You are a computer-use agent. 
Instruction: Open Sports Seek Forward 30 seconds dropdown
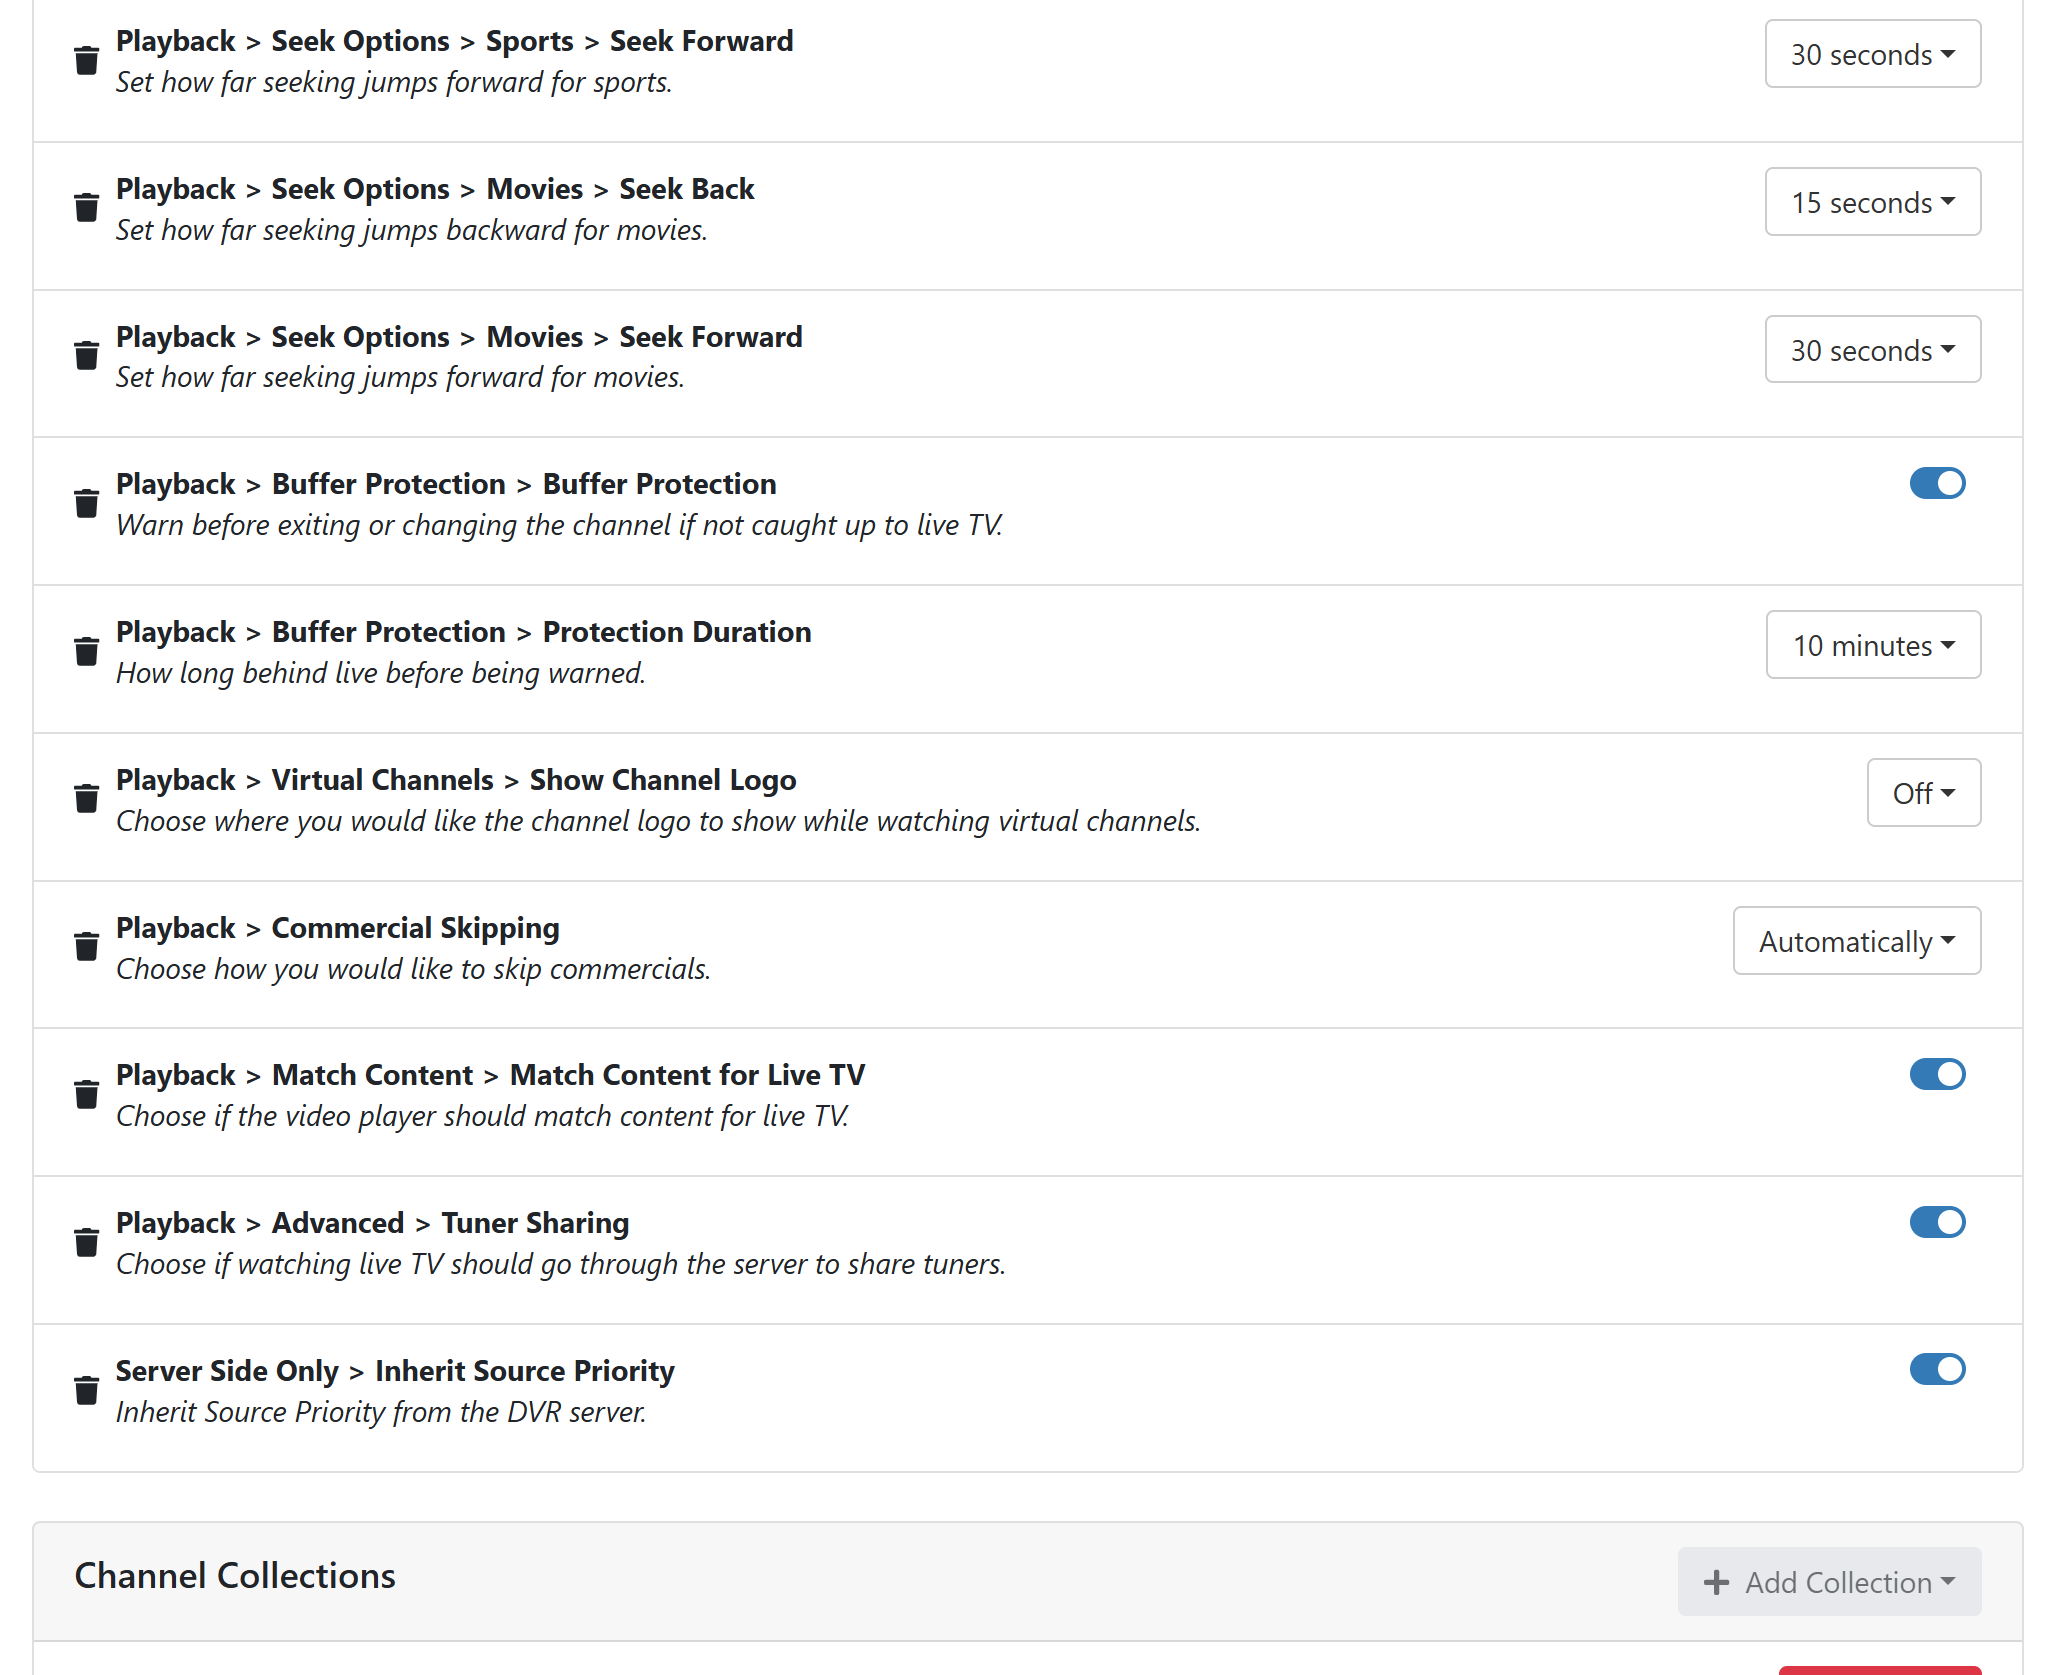tap(1872, 54)
